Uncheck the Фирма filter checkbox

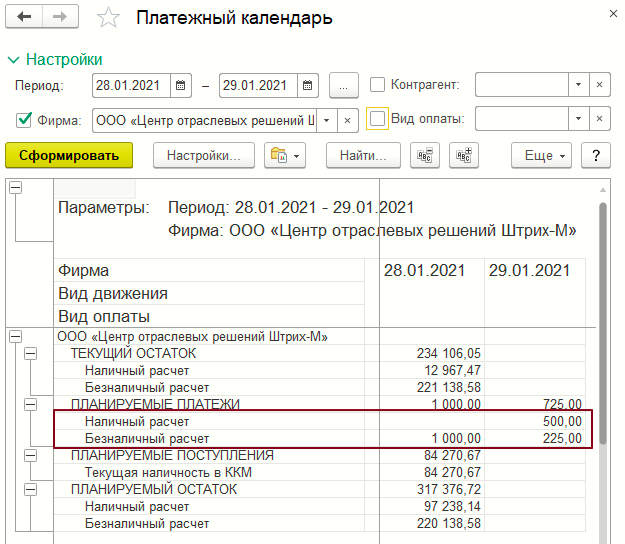[25, 120]
